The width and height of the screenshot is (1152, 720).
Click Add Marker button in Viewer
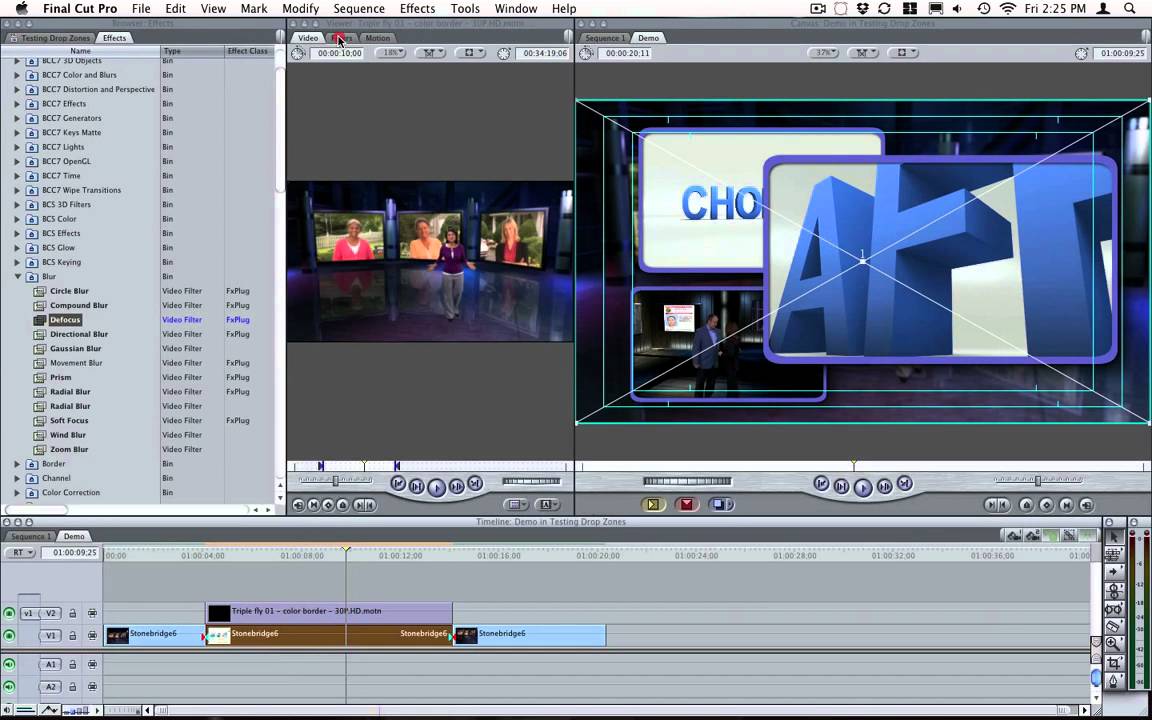coord(342,505)
